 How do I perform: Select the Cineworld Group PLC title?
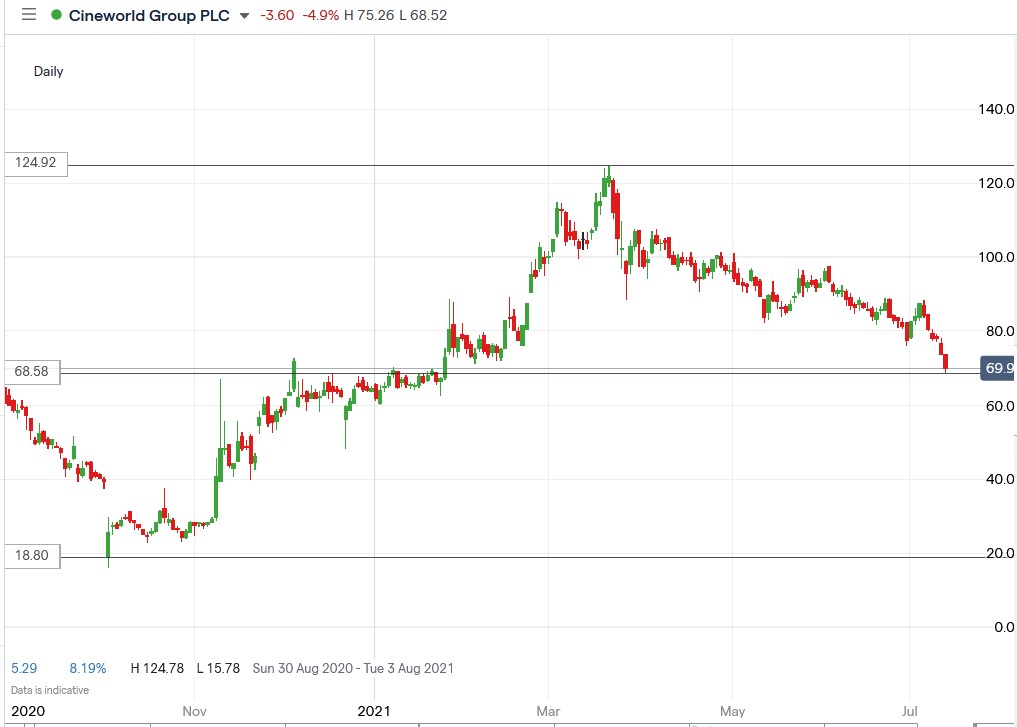pyautogui.click(x=148, y=16)
